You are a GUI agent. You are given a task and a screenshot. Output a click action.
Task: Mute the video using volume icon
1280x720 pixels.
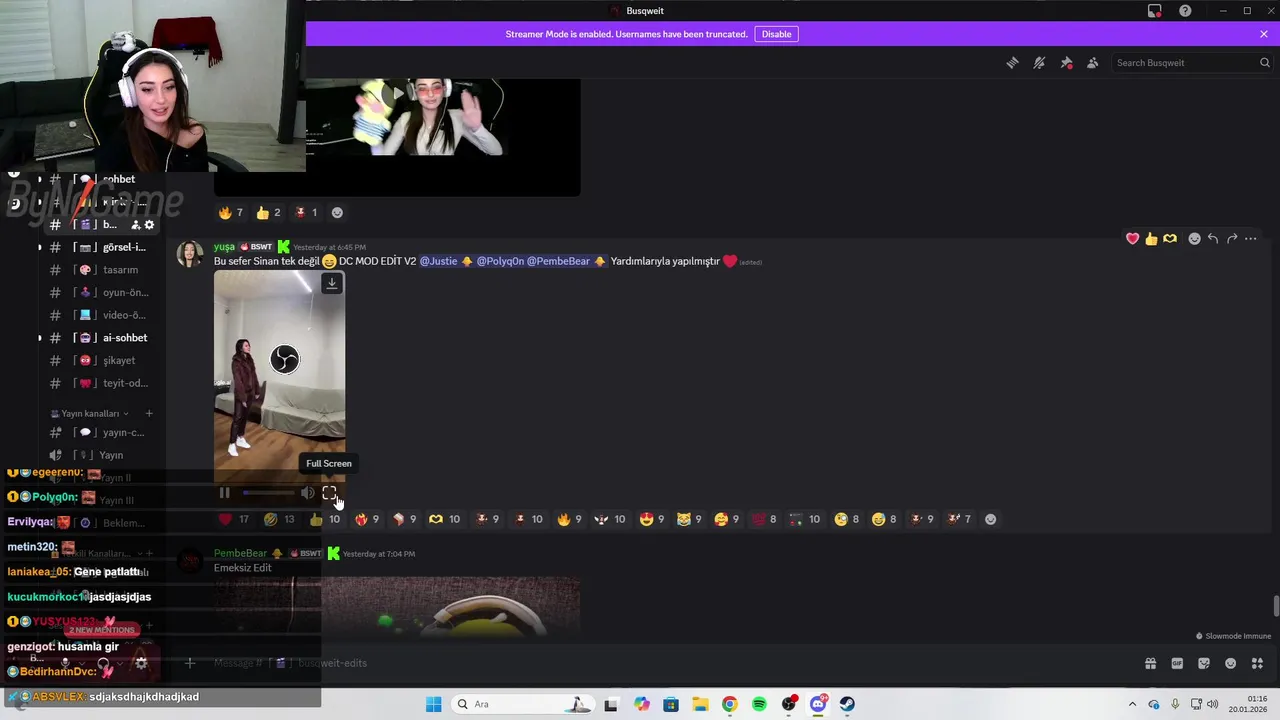point(307,493)
